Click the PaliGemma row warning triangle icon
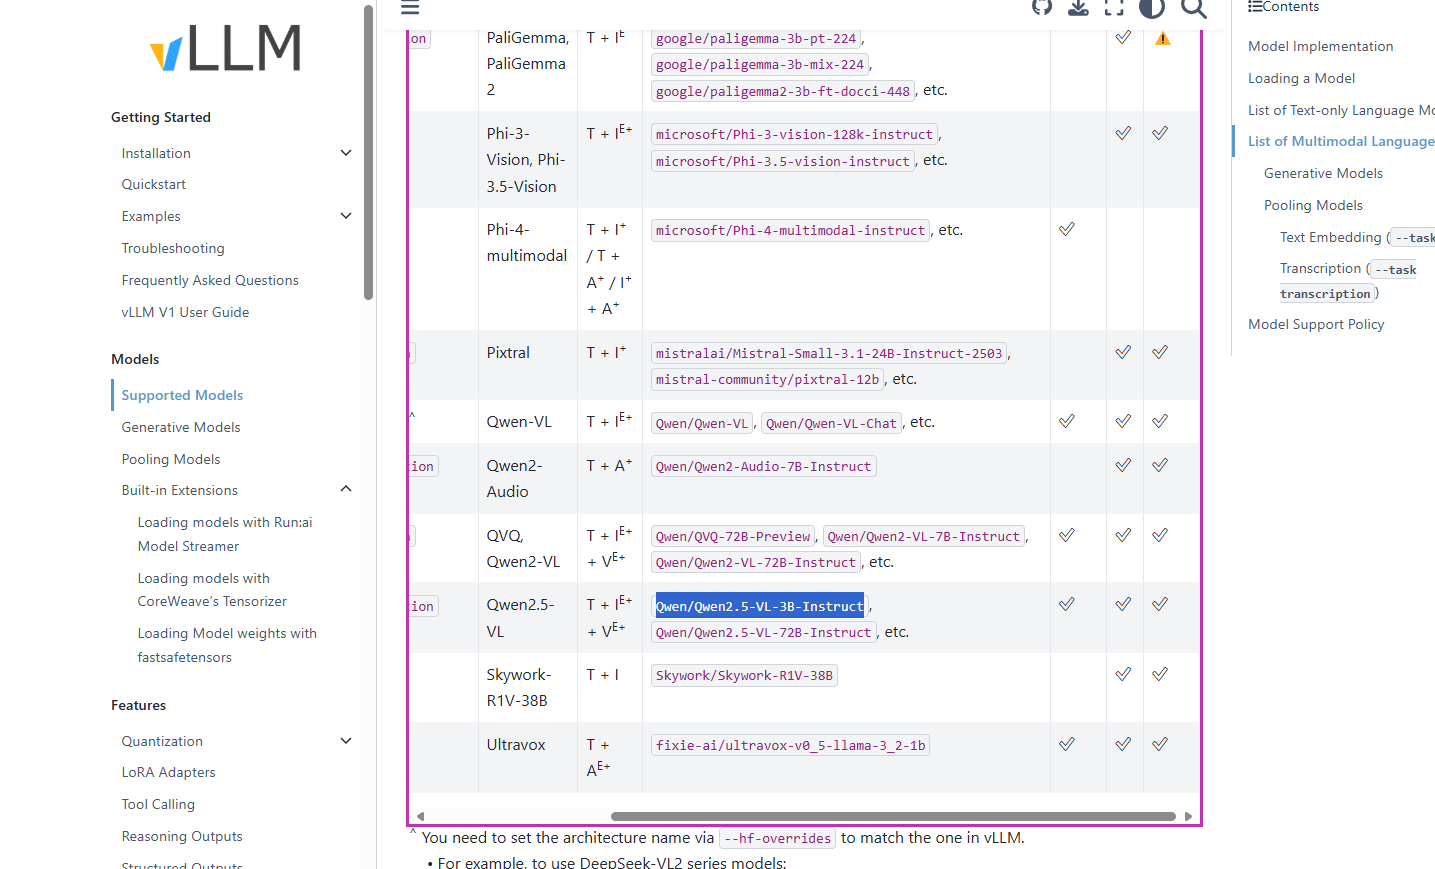This screenshot has height=869, width=1435. pos(1162,39)
